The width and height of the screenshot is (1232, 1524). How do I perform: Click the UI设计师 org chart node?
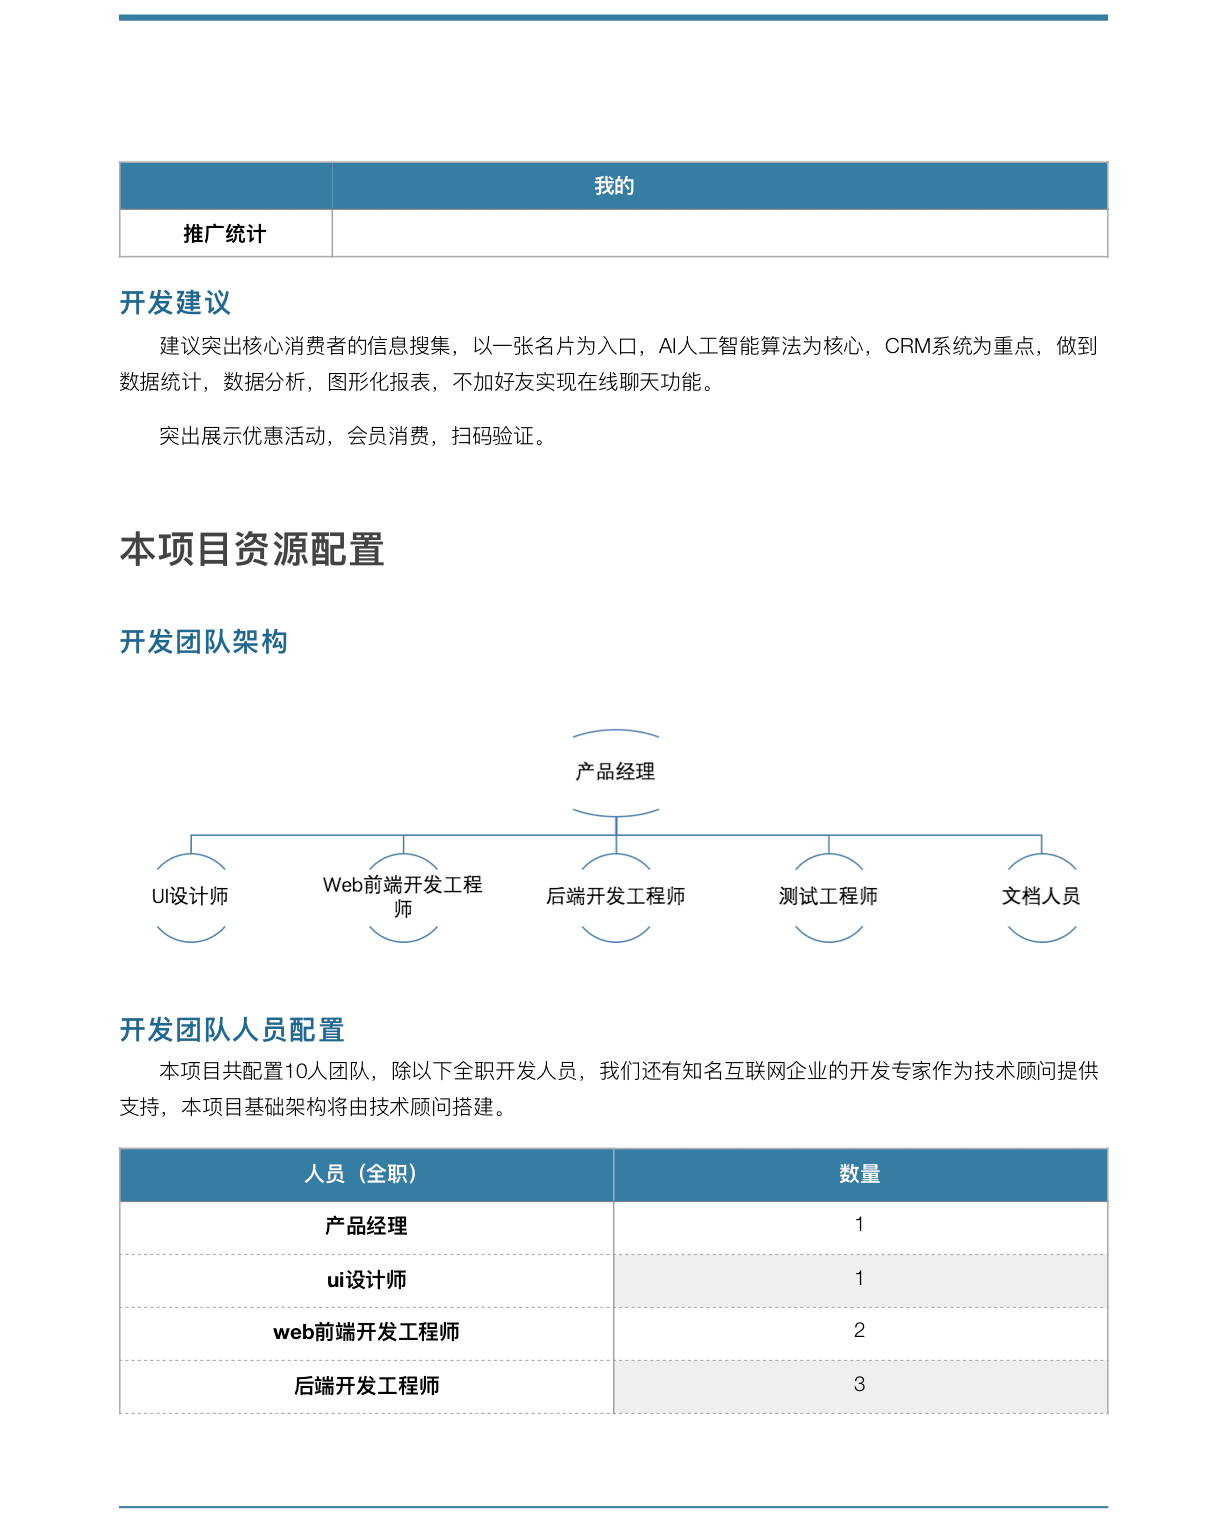[190, 897]
